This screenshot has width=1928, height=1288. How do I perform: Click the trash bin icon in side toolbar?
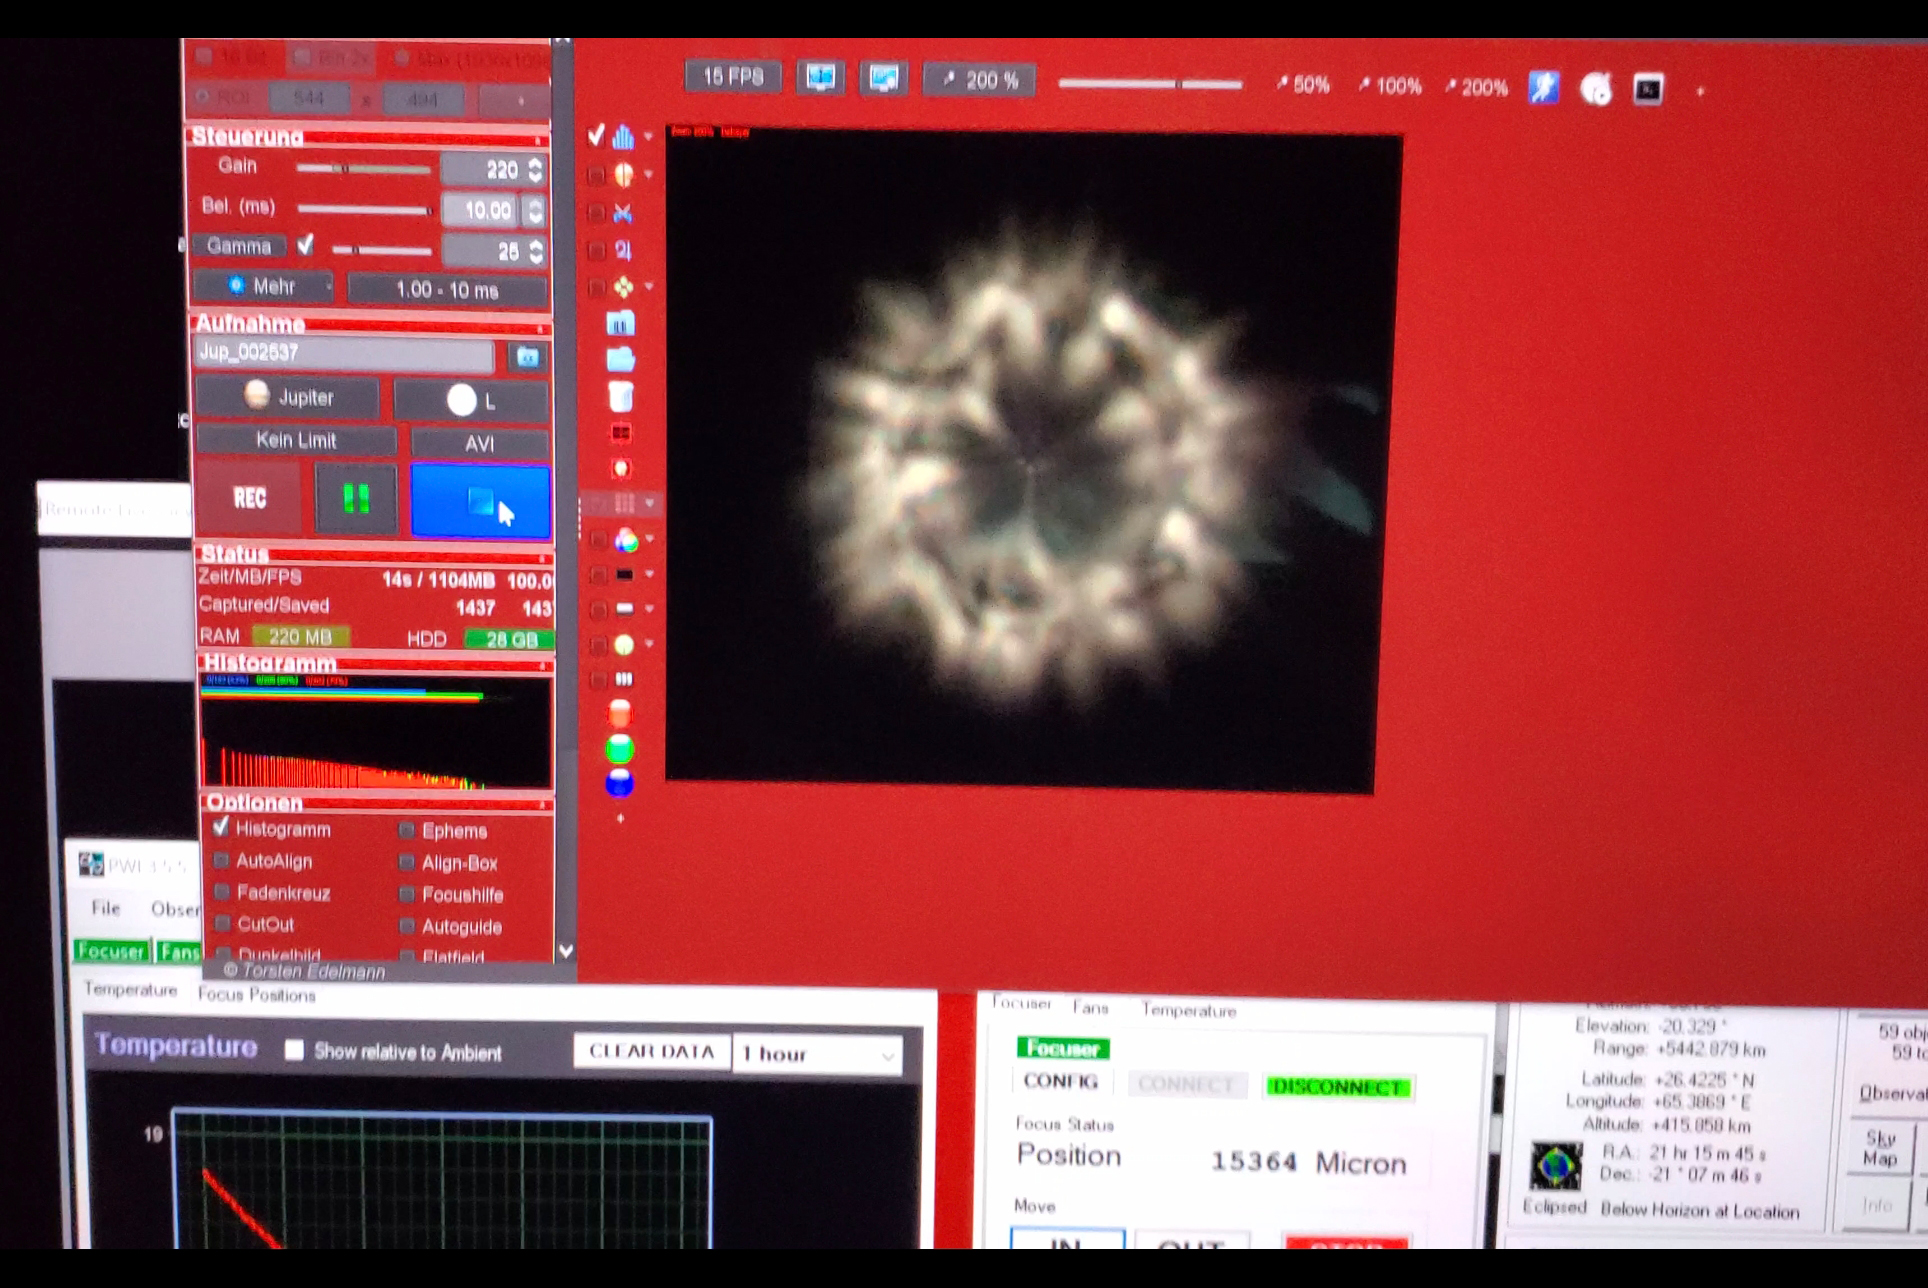pos(621,396)
